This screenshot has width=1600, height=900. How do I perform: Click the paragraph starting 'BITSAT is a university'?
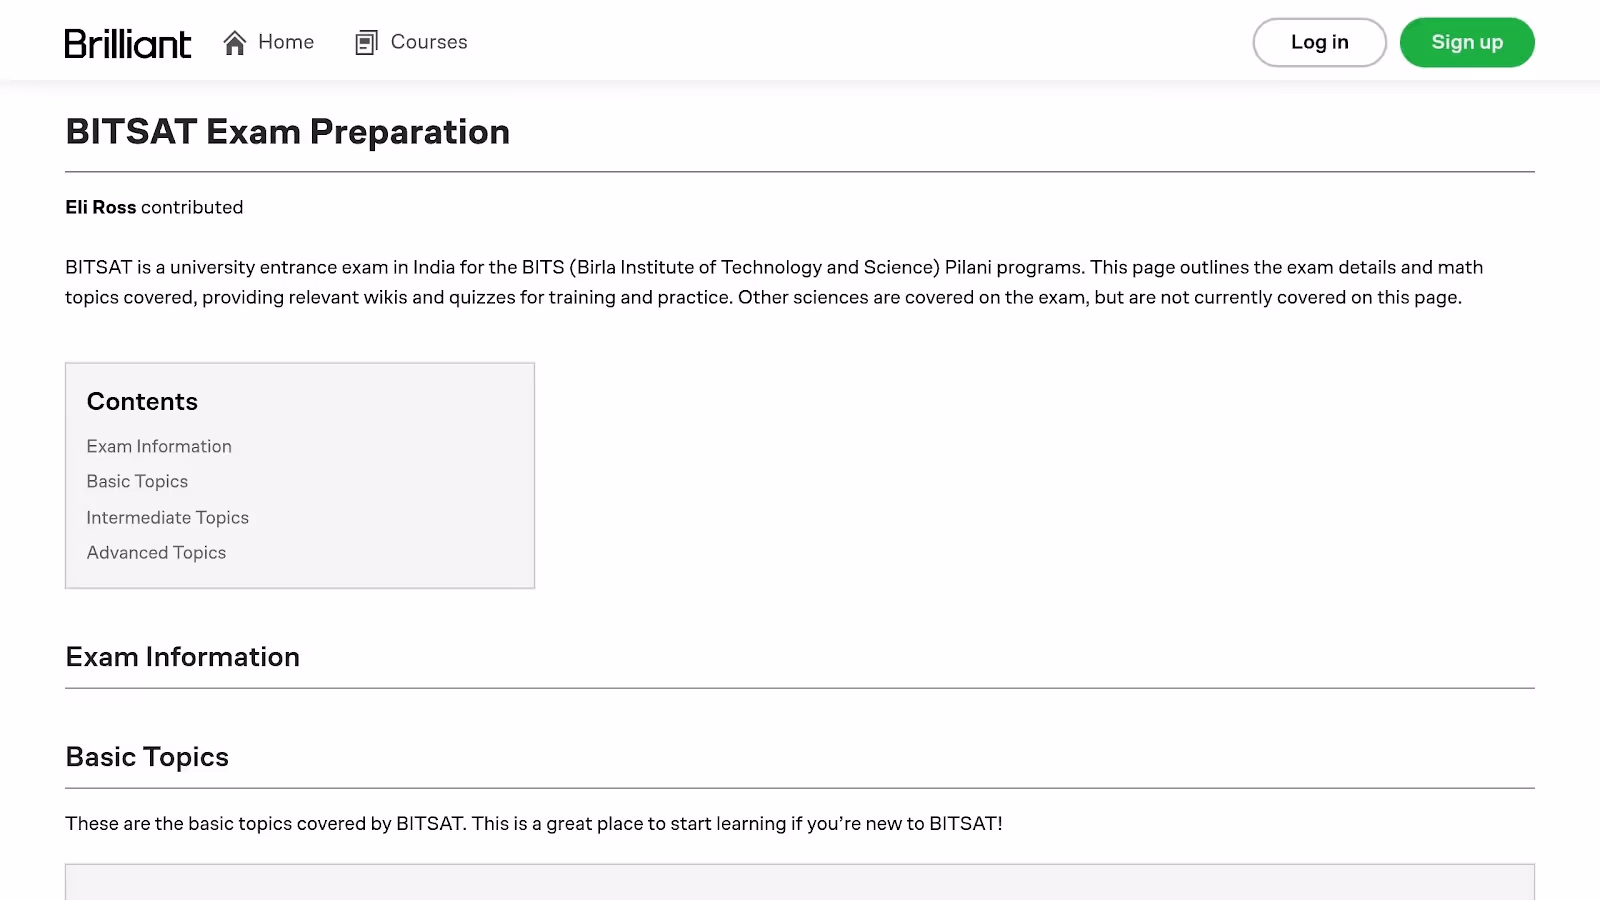pos(774,282)
